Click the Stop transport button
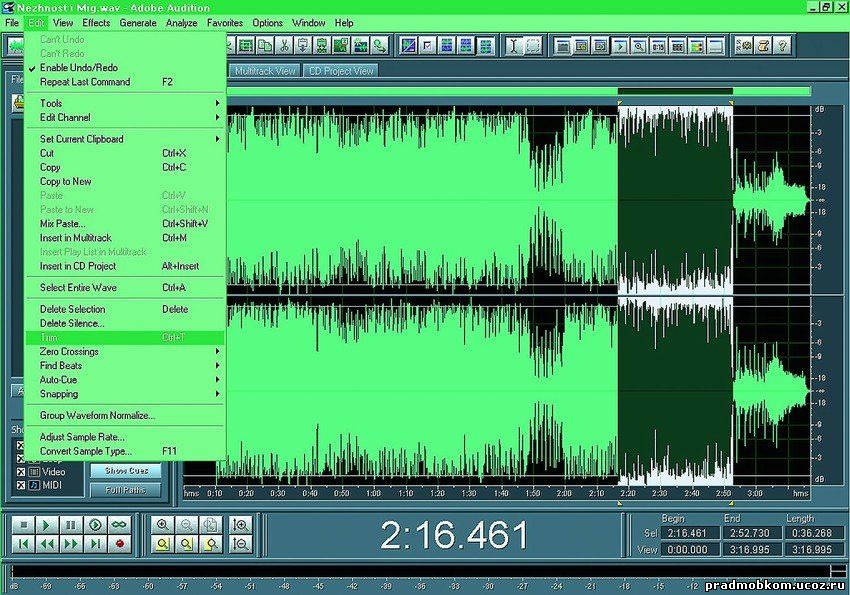Screen dimensions: 850x595 tap(23, 525)
